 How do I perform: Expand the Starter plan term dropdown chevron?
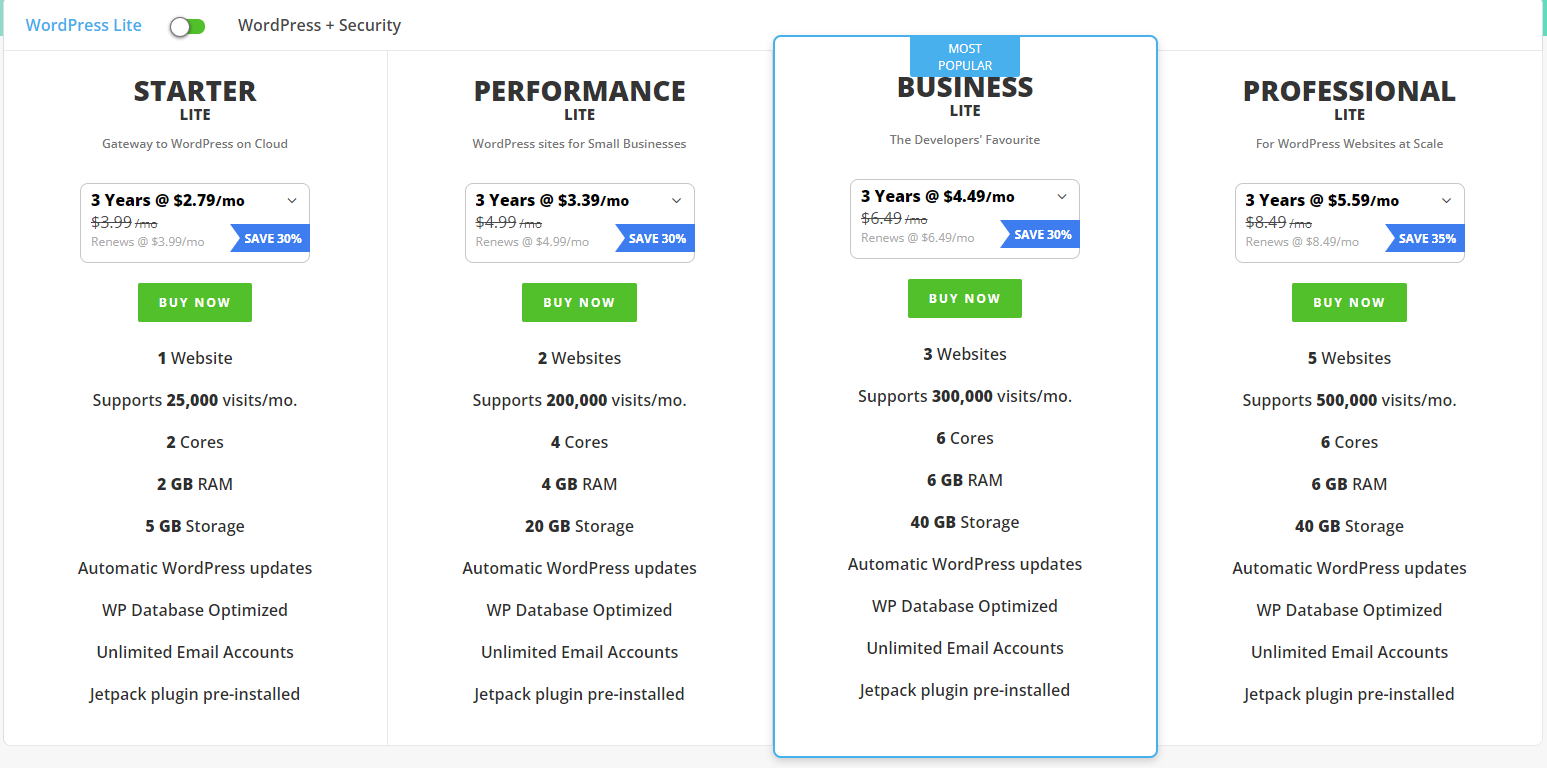(292, 200)
